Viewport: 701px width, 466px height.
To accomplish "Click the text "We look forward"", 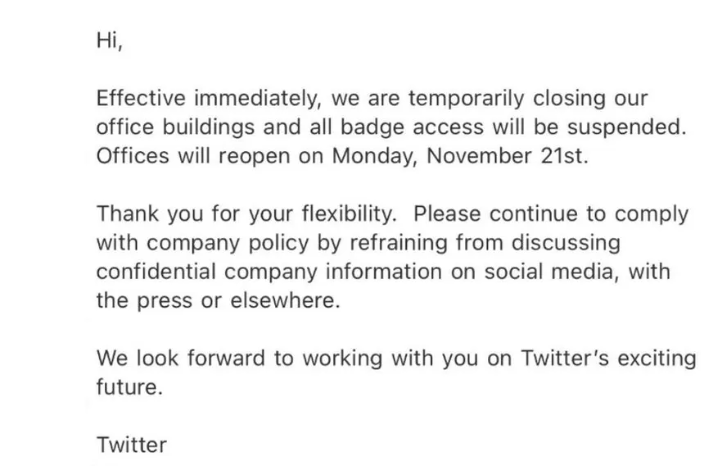I will (181, 358).
